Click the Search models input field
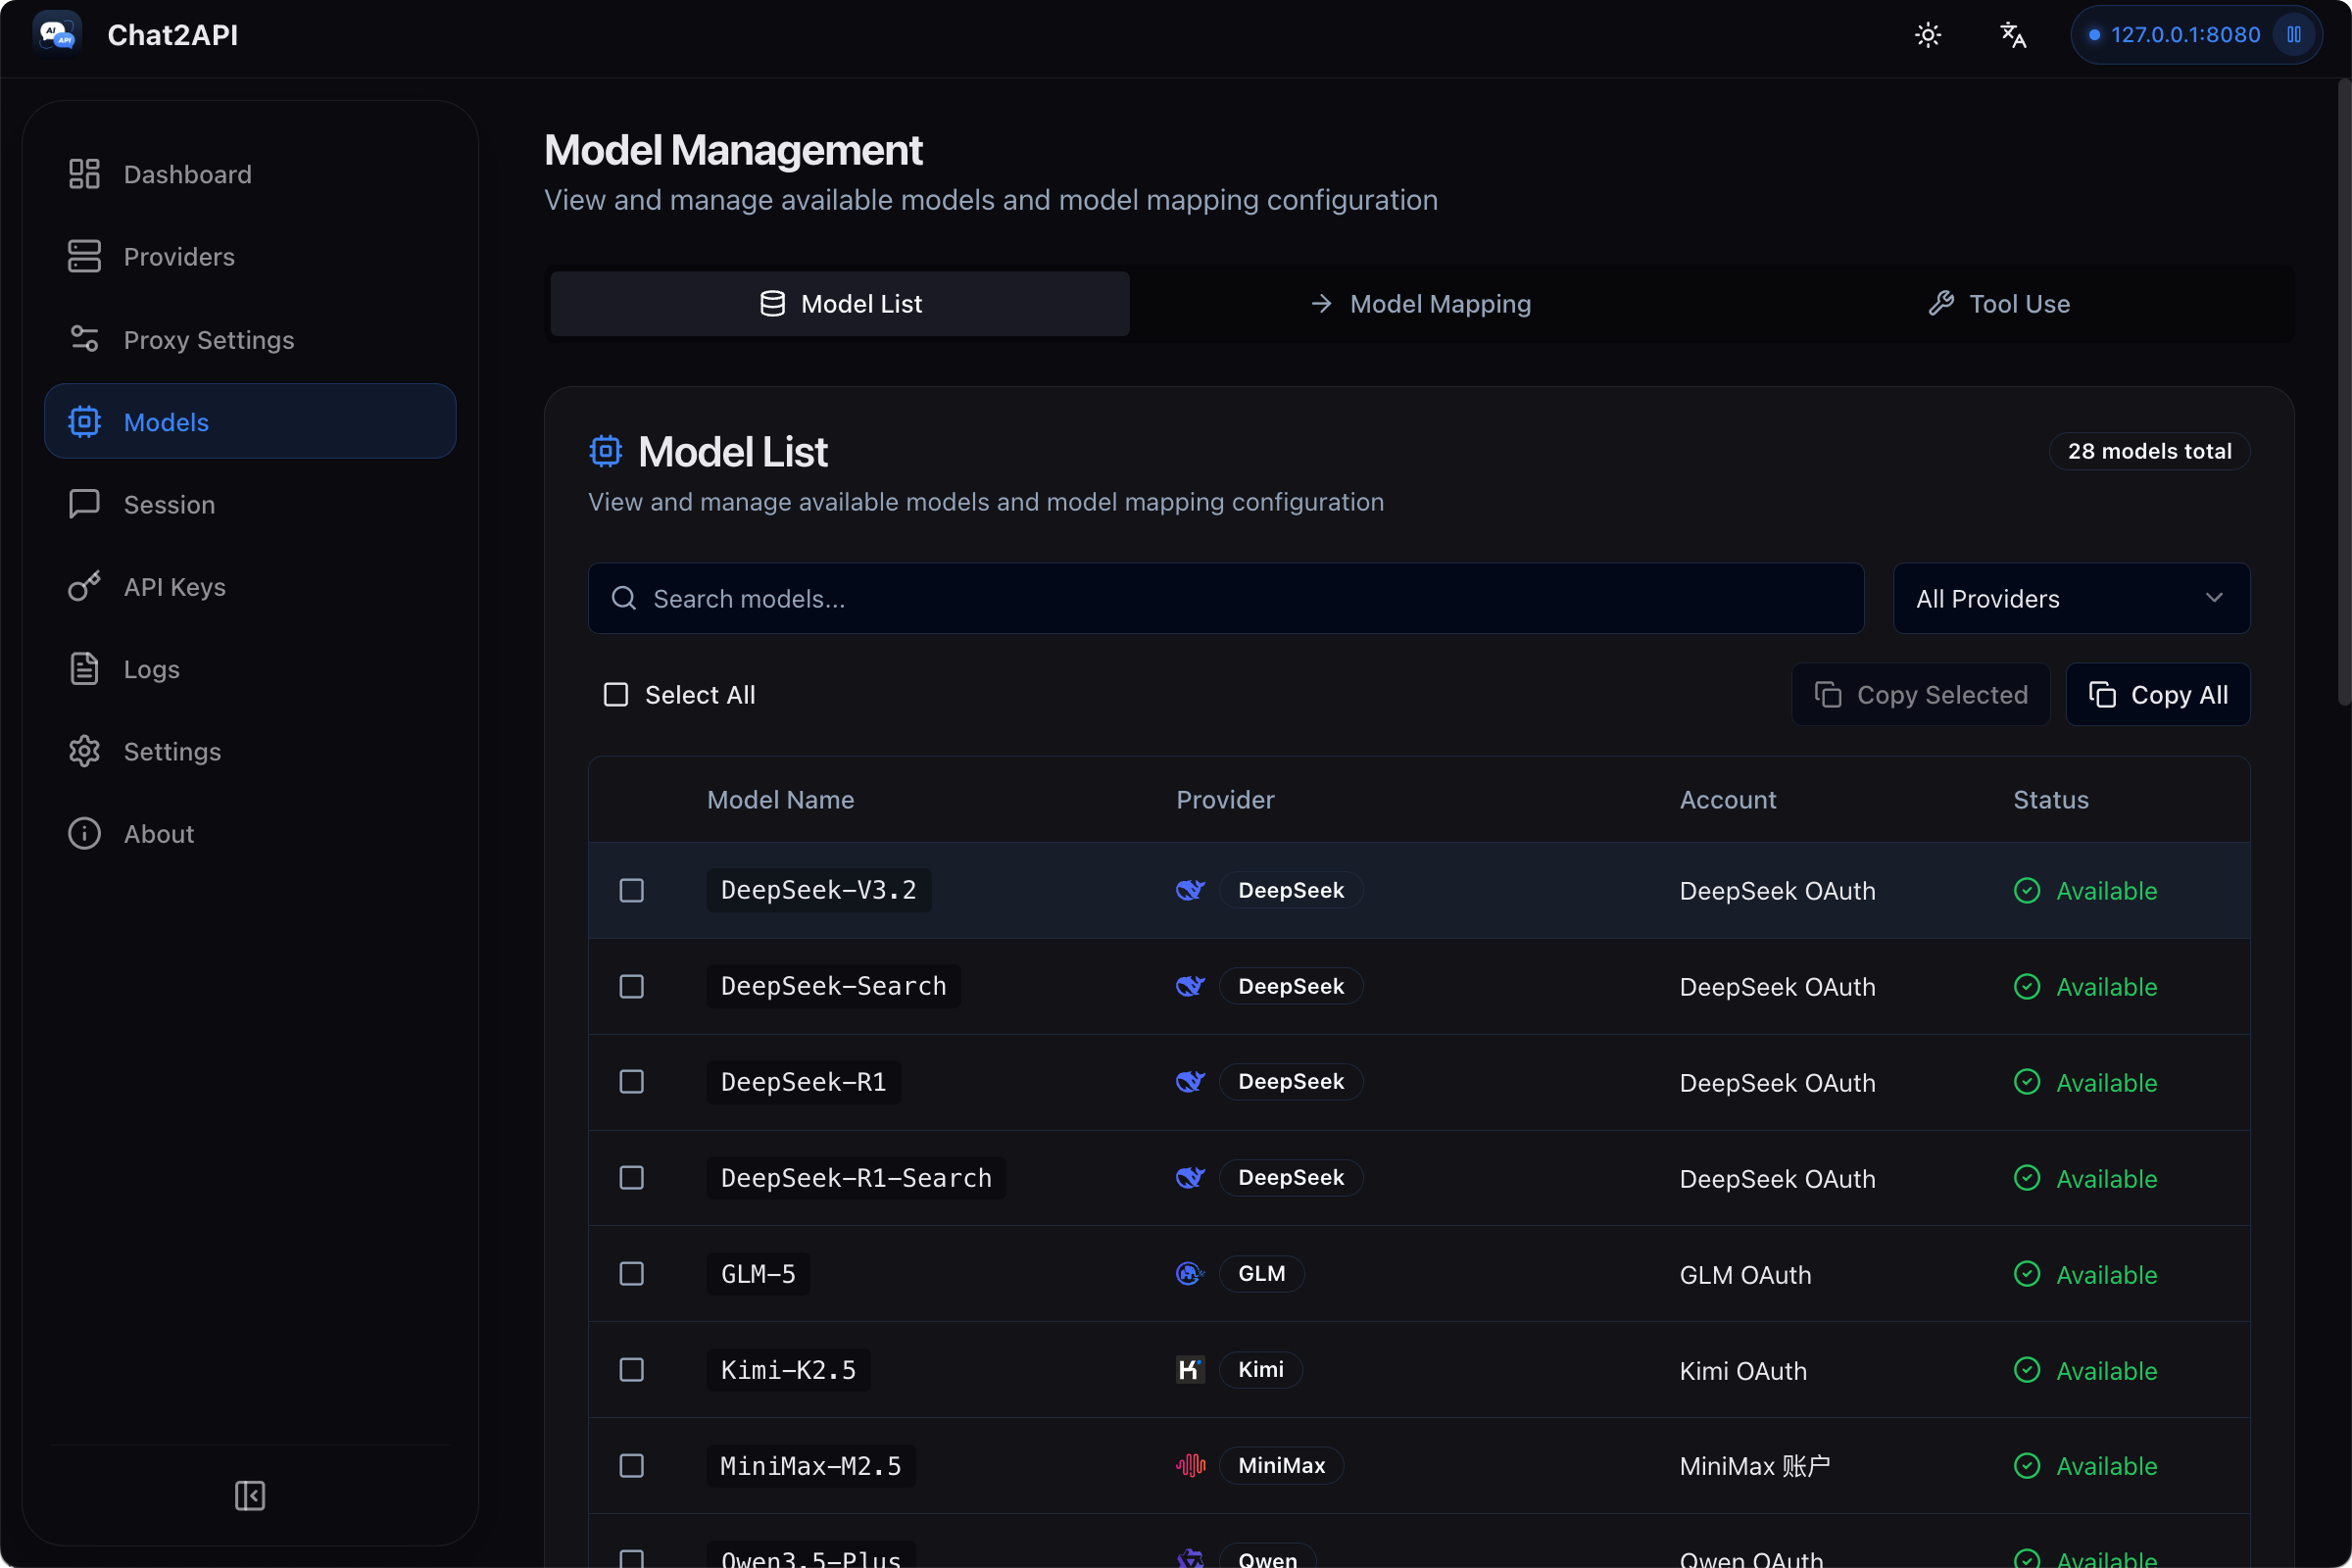2352x1568 pixels. click(x=1226, y=598)
